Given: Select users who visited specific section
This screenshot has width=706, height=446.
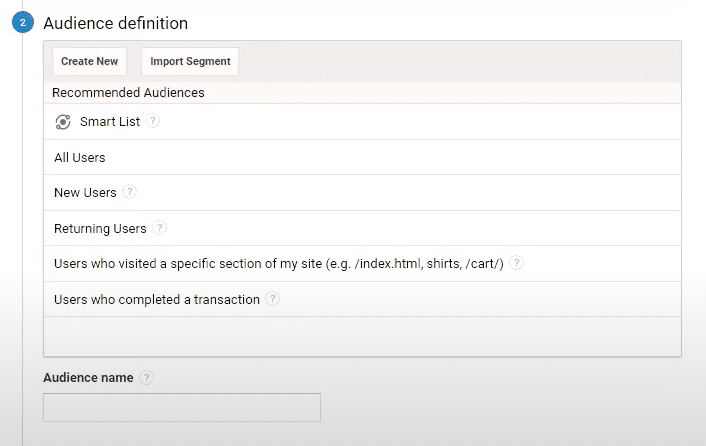Looking at the screenshot, I should pyautogui.click(x=362, y=264).
